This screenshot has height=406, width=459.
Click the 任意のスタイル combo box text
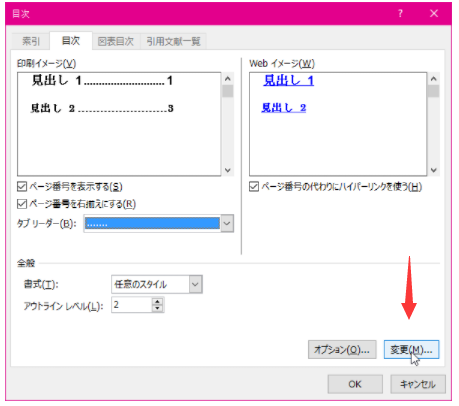[x=140, y=284]
